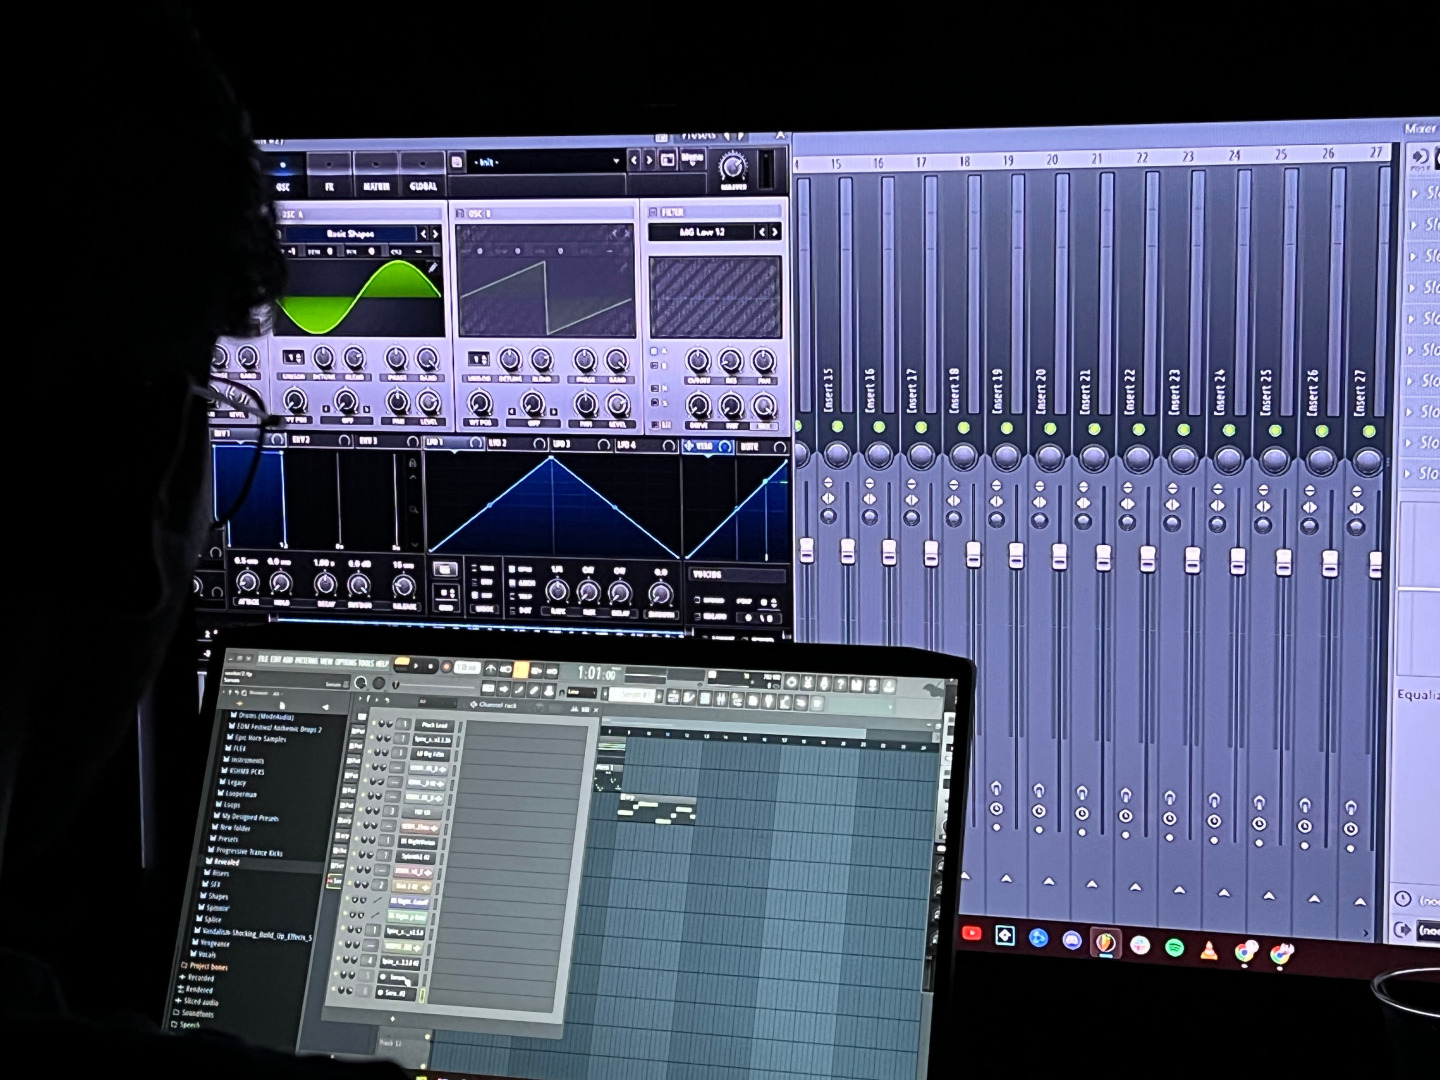Enable the FILTER section checkbox

coord(655,212)
